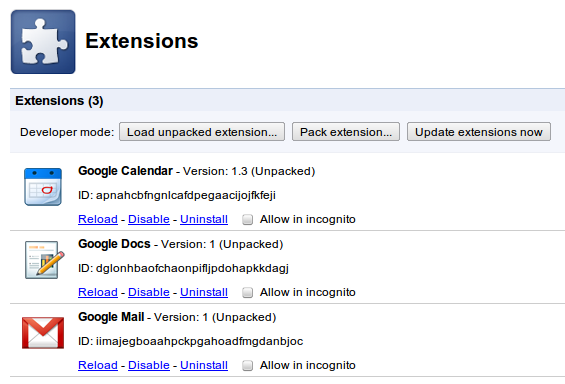
Task: Disable the Google Mail extension
Action: pyautogui.click(x=149, y=365)
